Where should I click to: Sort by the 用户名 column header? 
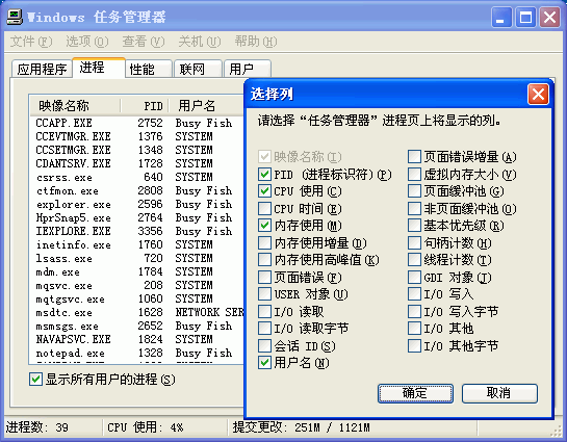pyautogui.click(x=207, y=106)
